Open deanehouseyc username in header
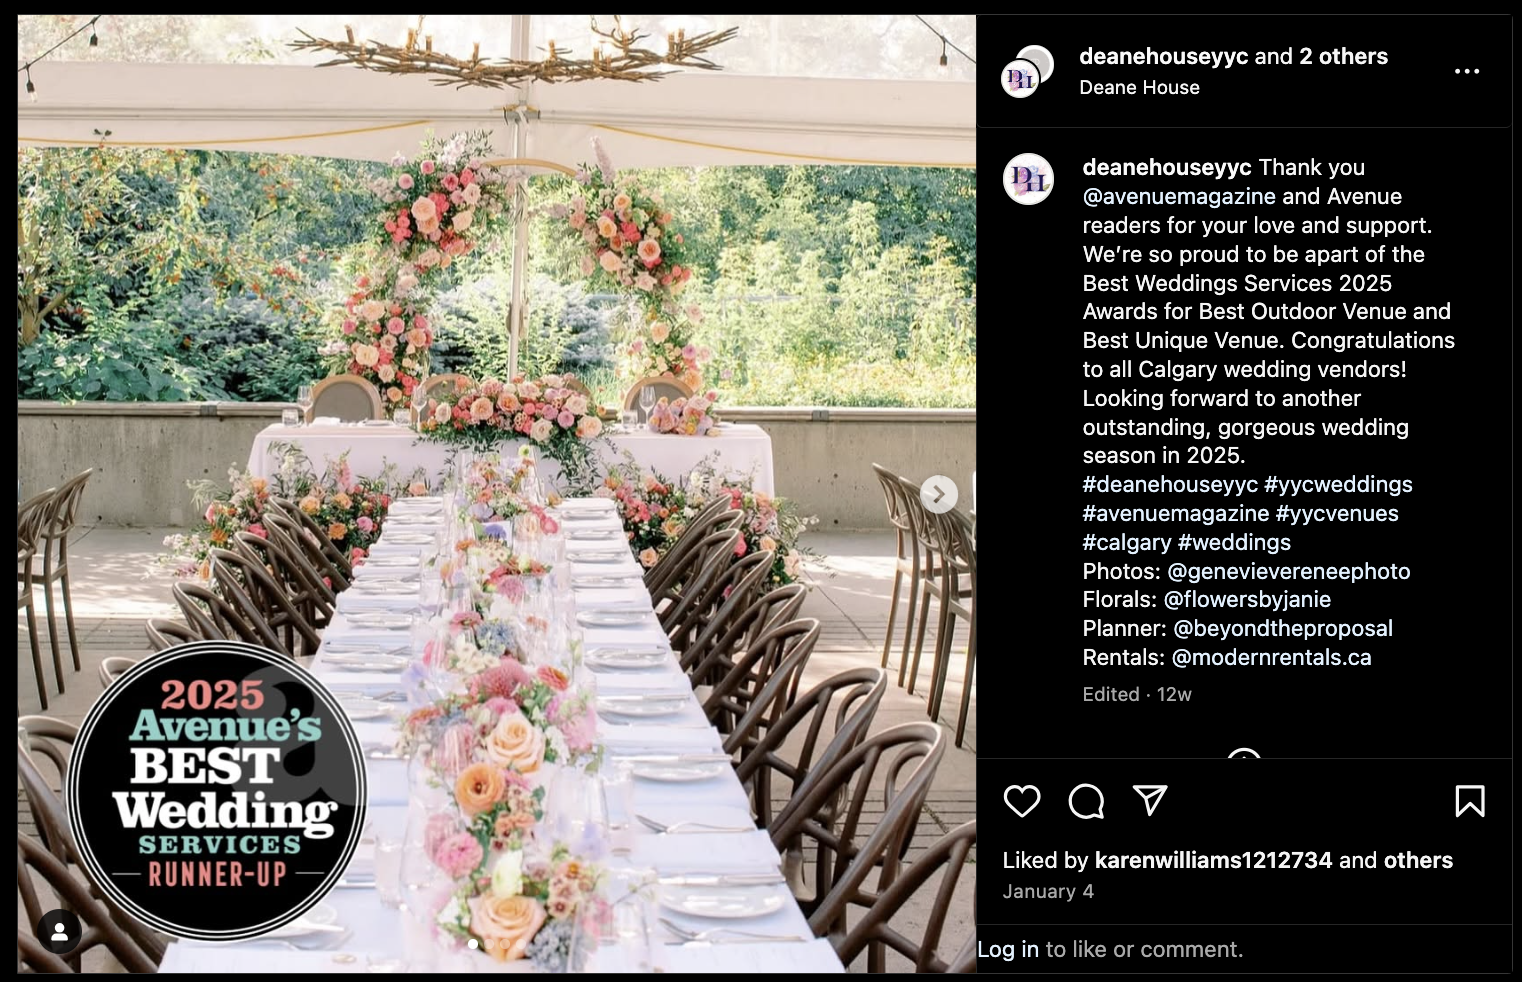The width and height of the screenshot is (1522, 982). [1163, 56]
